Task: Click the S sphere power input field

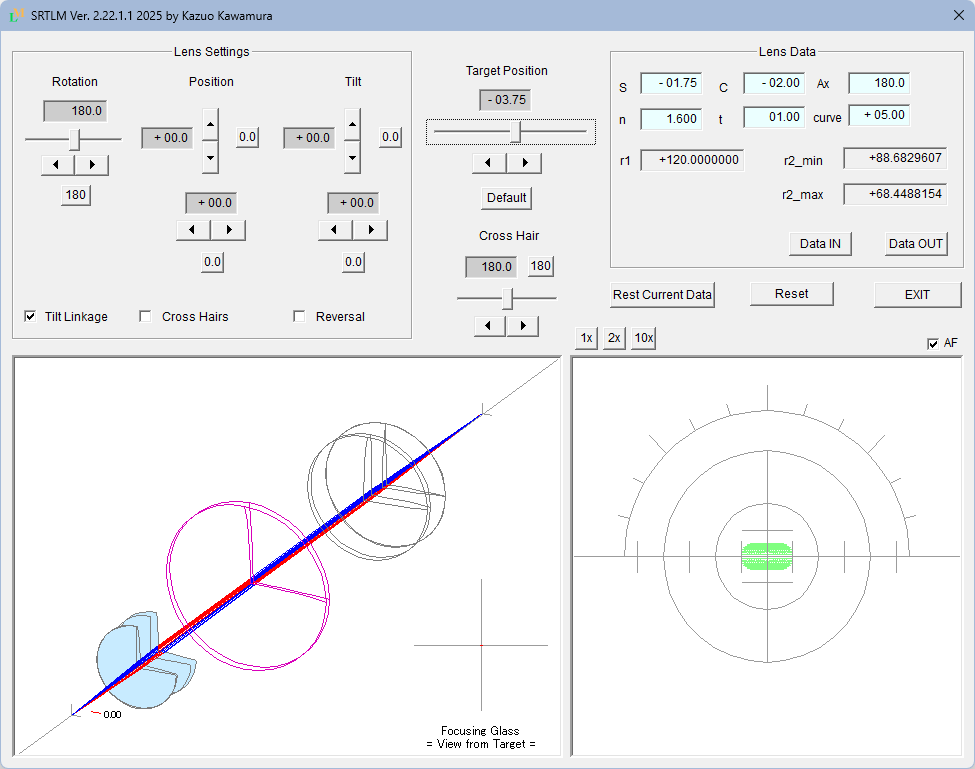Action: tap(671, 83)
